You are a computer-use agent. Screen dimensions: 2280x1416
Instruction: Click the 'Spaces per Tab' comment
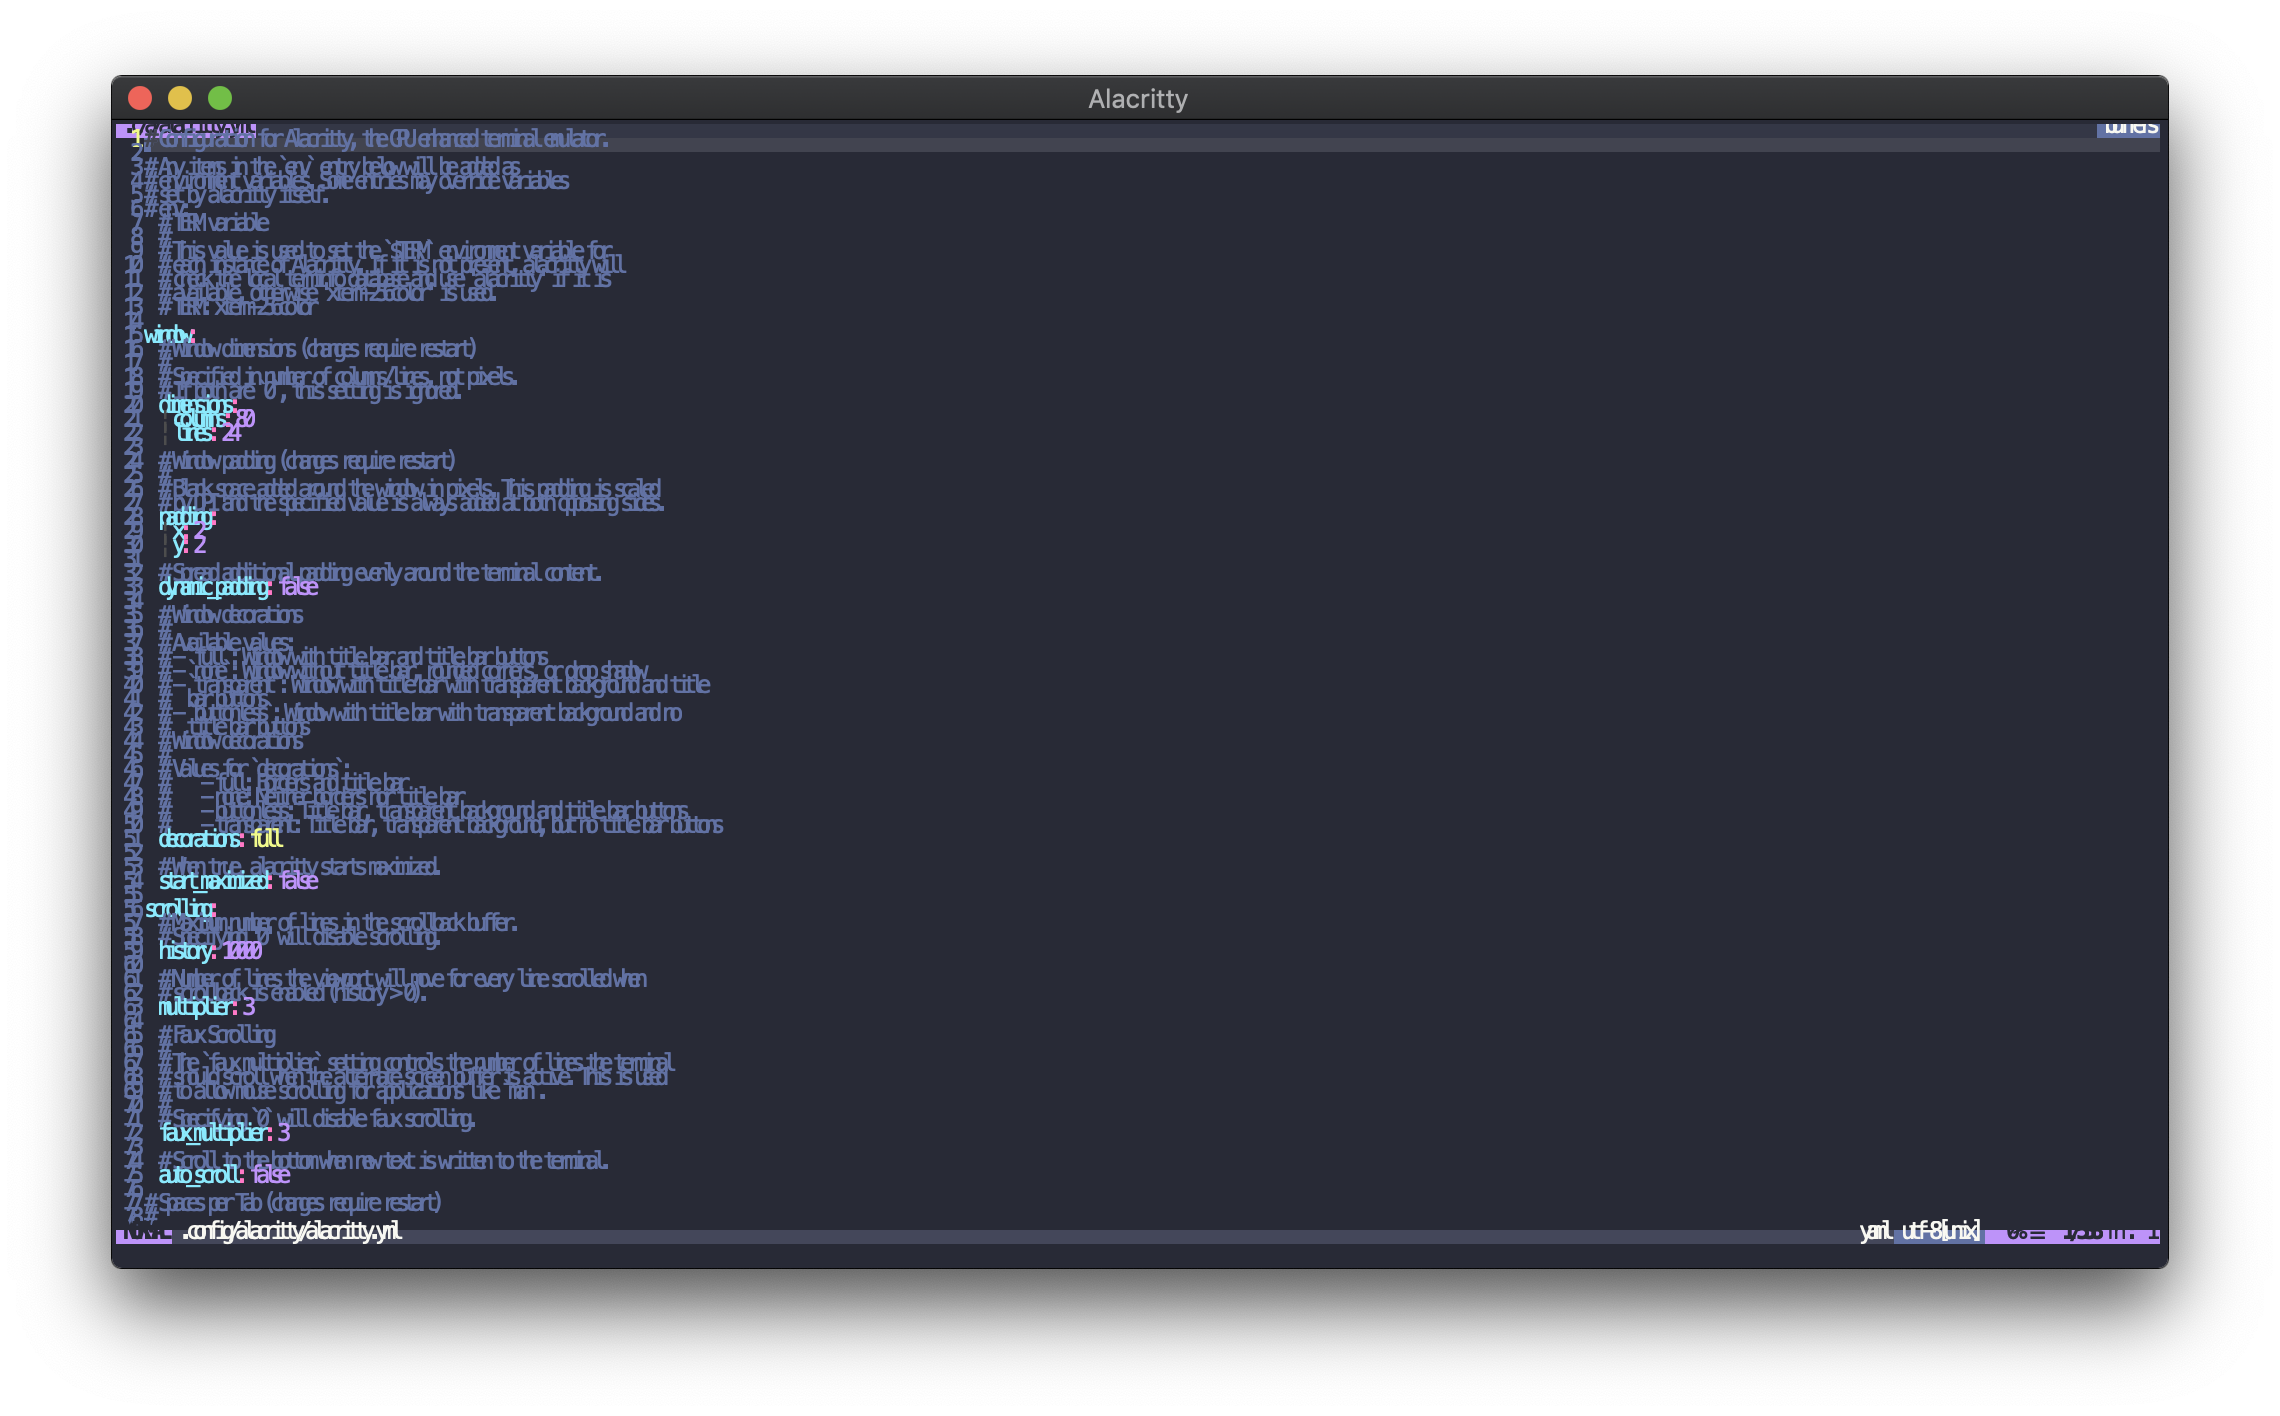293,1203
